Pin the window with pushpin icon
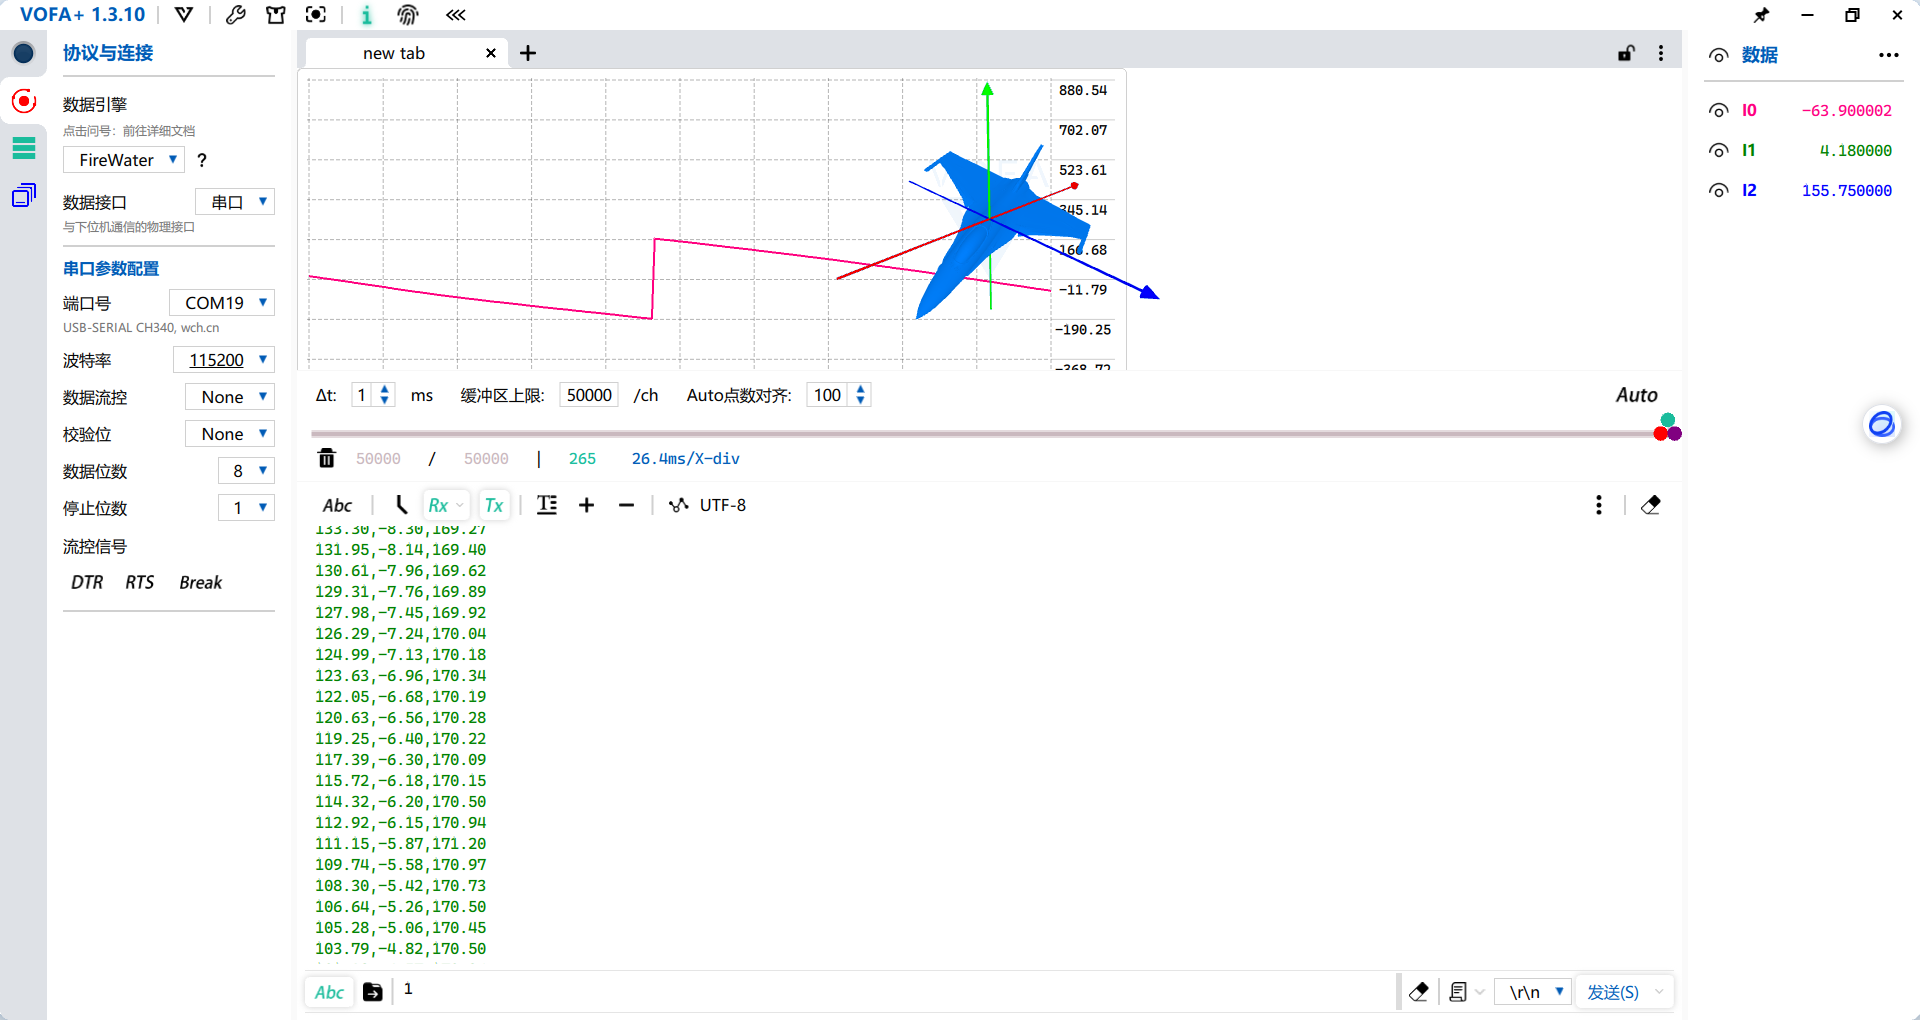Screen dimensions: 1920x1020 (x=1762, y=15)
